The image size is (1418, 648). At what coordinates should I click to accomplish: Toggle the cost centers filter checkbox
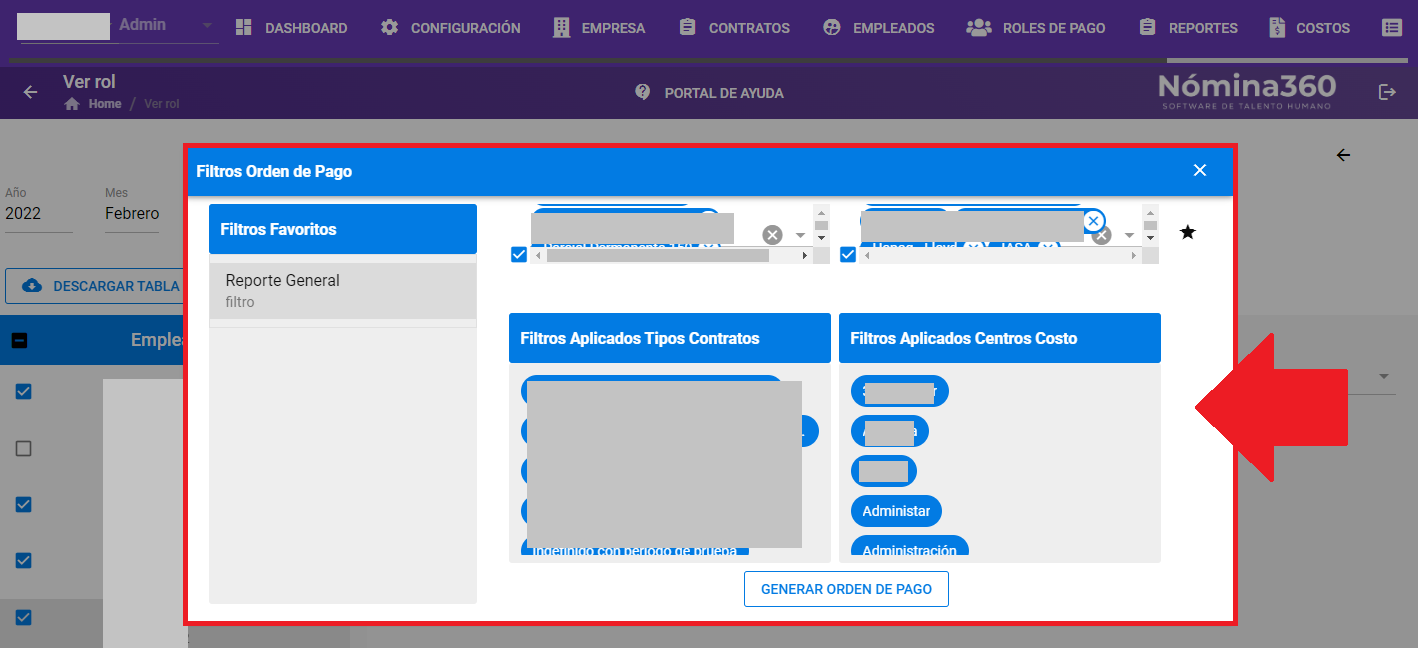coord(848,255)
